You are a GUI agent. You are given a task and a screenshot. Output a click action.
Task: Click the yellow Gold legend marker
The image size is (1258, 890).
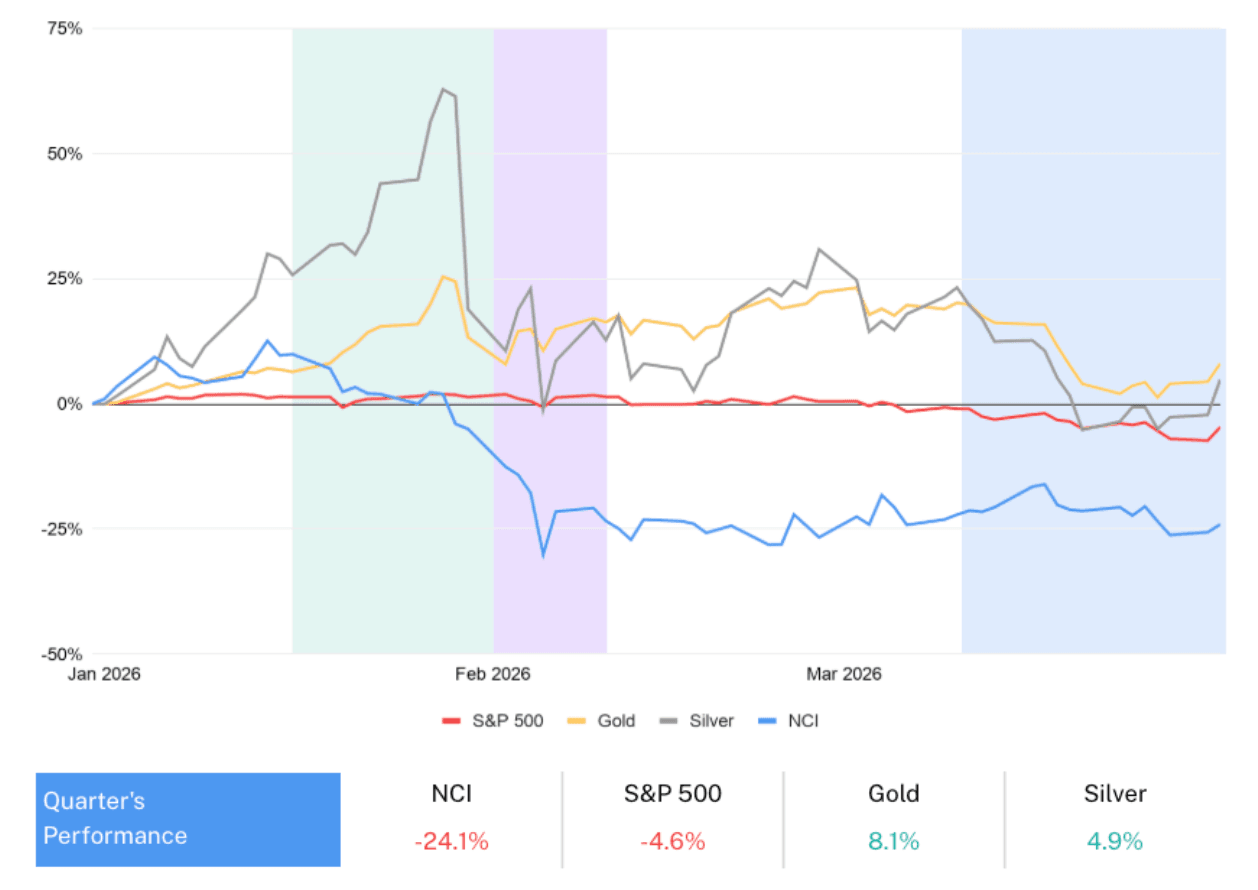(577, 721)
